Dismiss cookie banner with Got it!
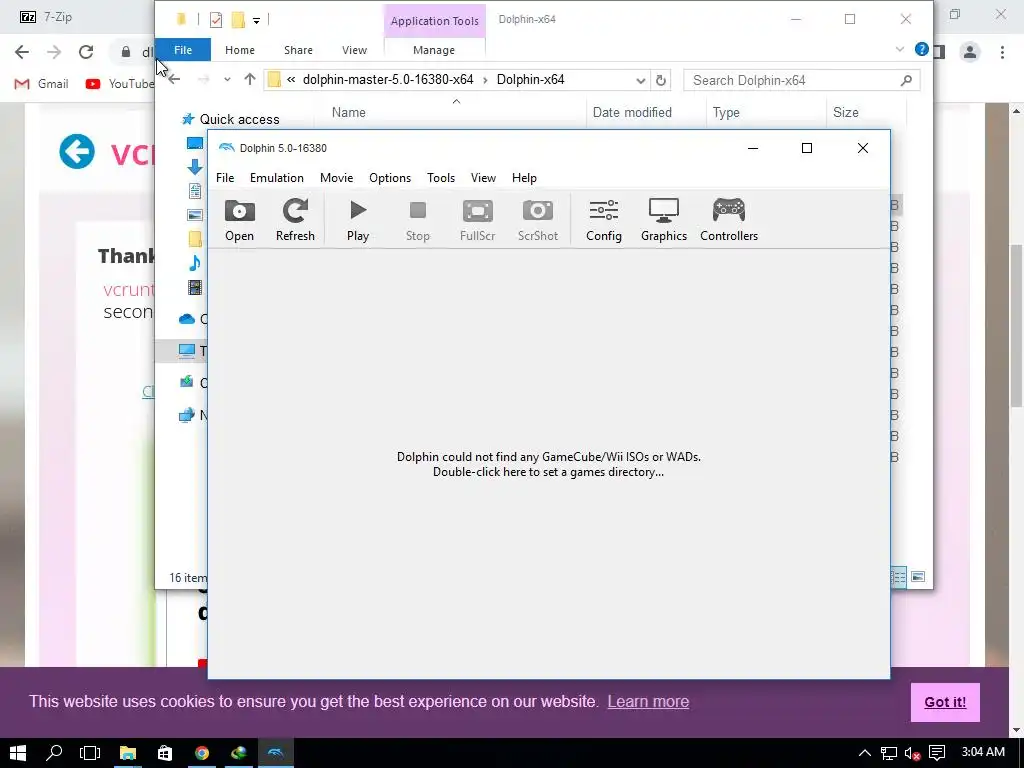 click(945, 702)
